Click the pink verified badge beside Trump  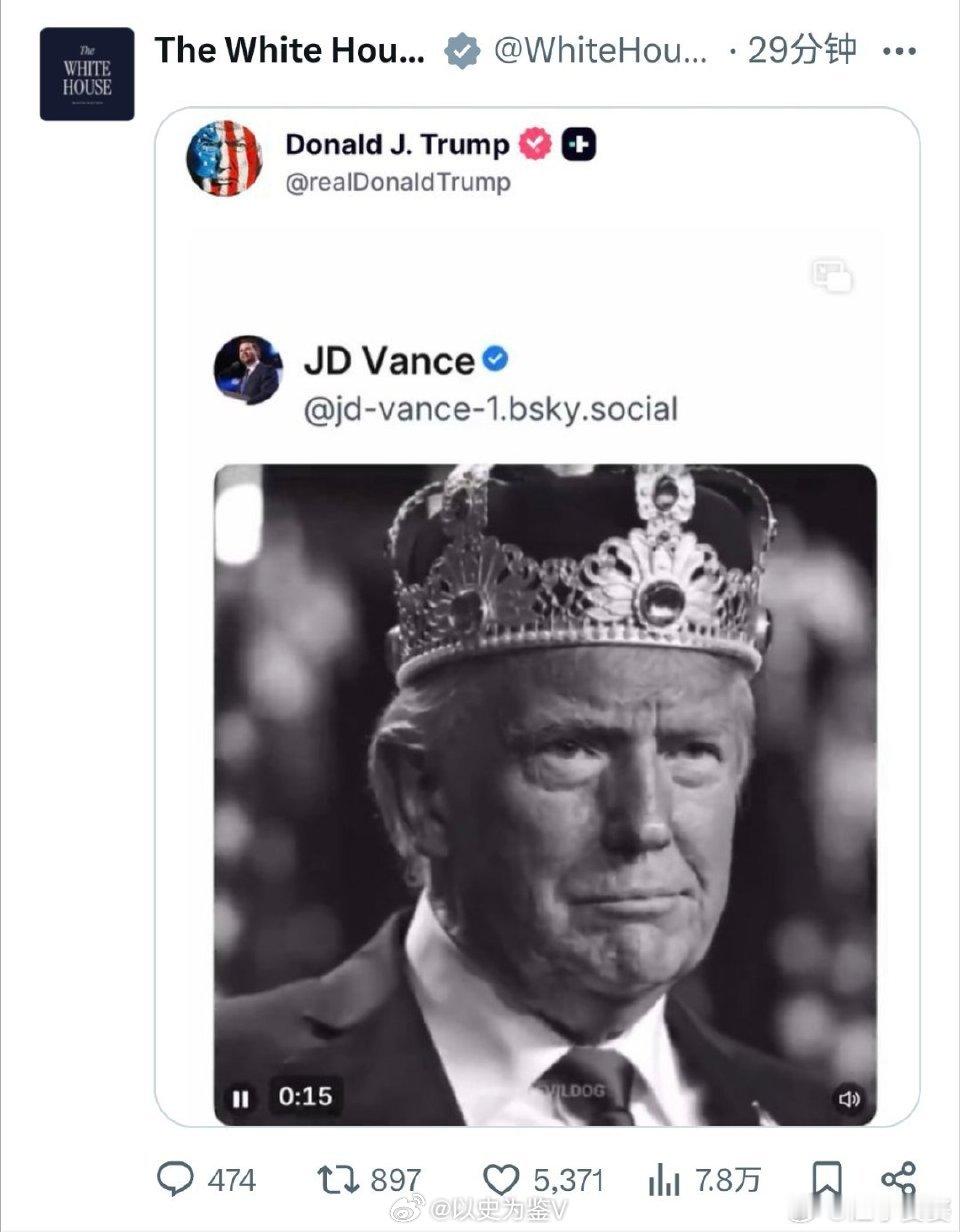click(x=535, y=145)
